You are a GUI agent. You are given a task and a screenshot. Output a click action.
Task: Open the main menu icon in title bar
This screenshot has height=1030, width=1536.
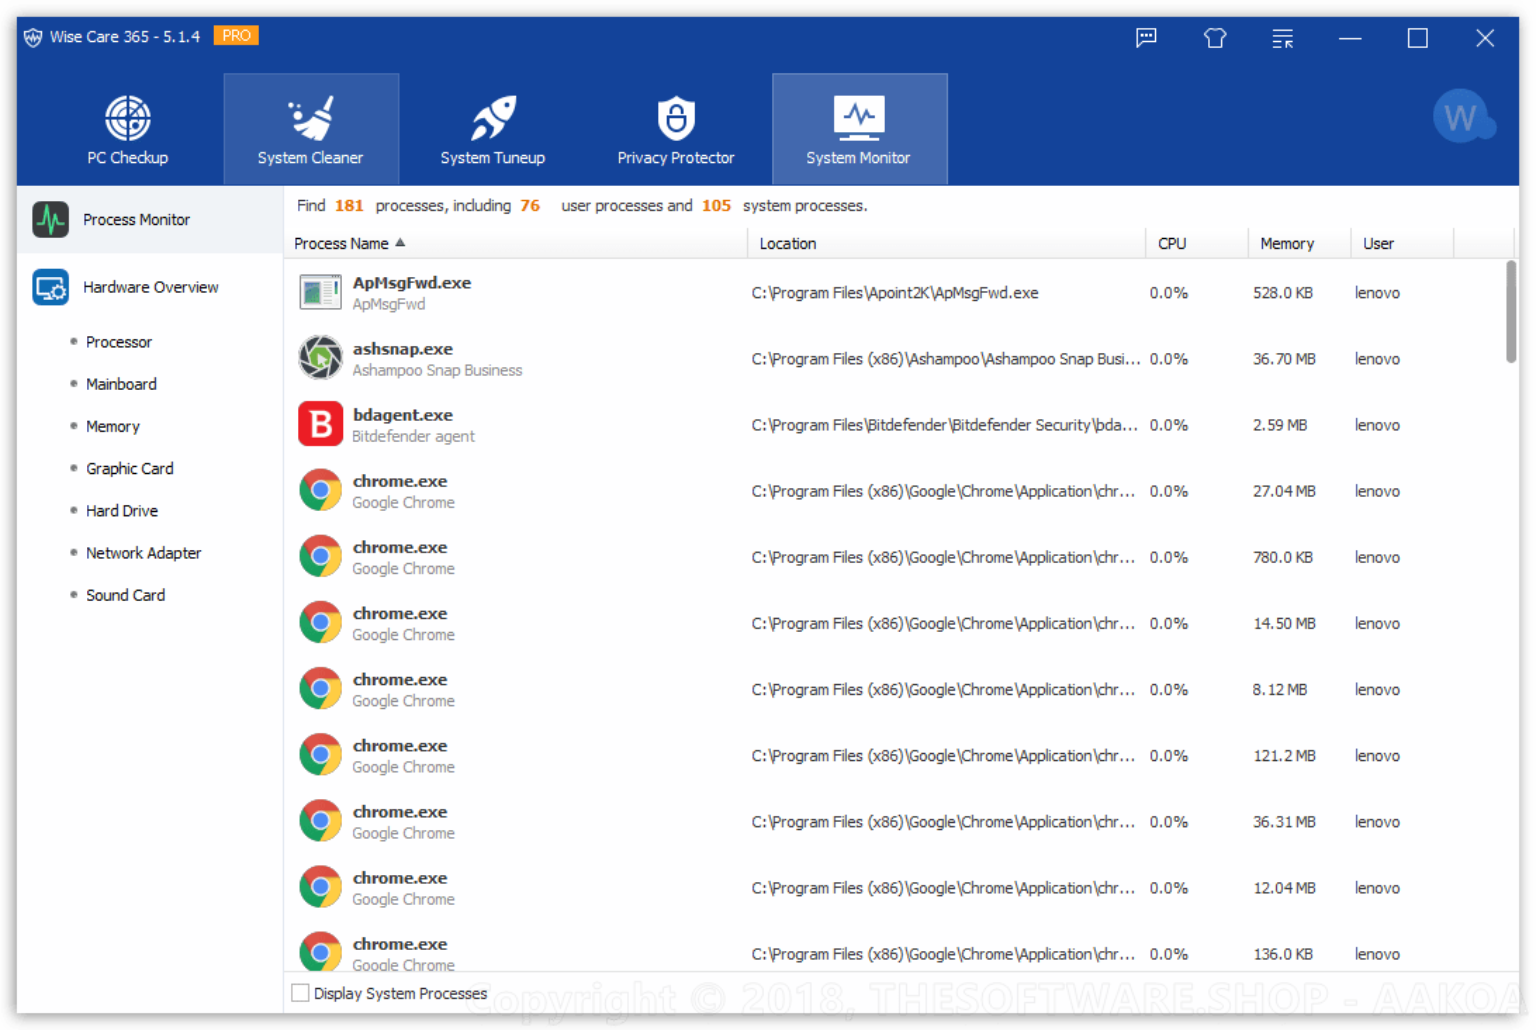1283,38
